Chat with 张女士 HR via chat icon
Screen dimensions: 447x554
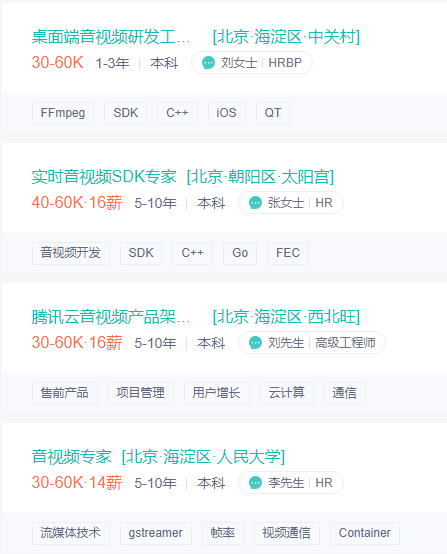click(x=255, y=203)
